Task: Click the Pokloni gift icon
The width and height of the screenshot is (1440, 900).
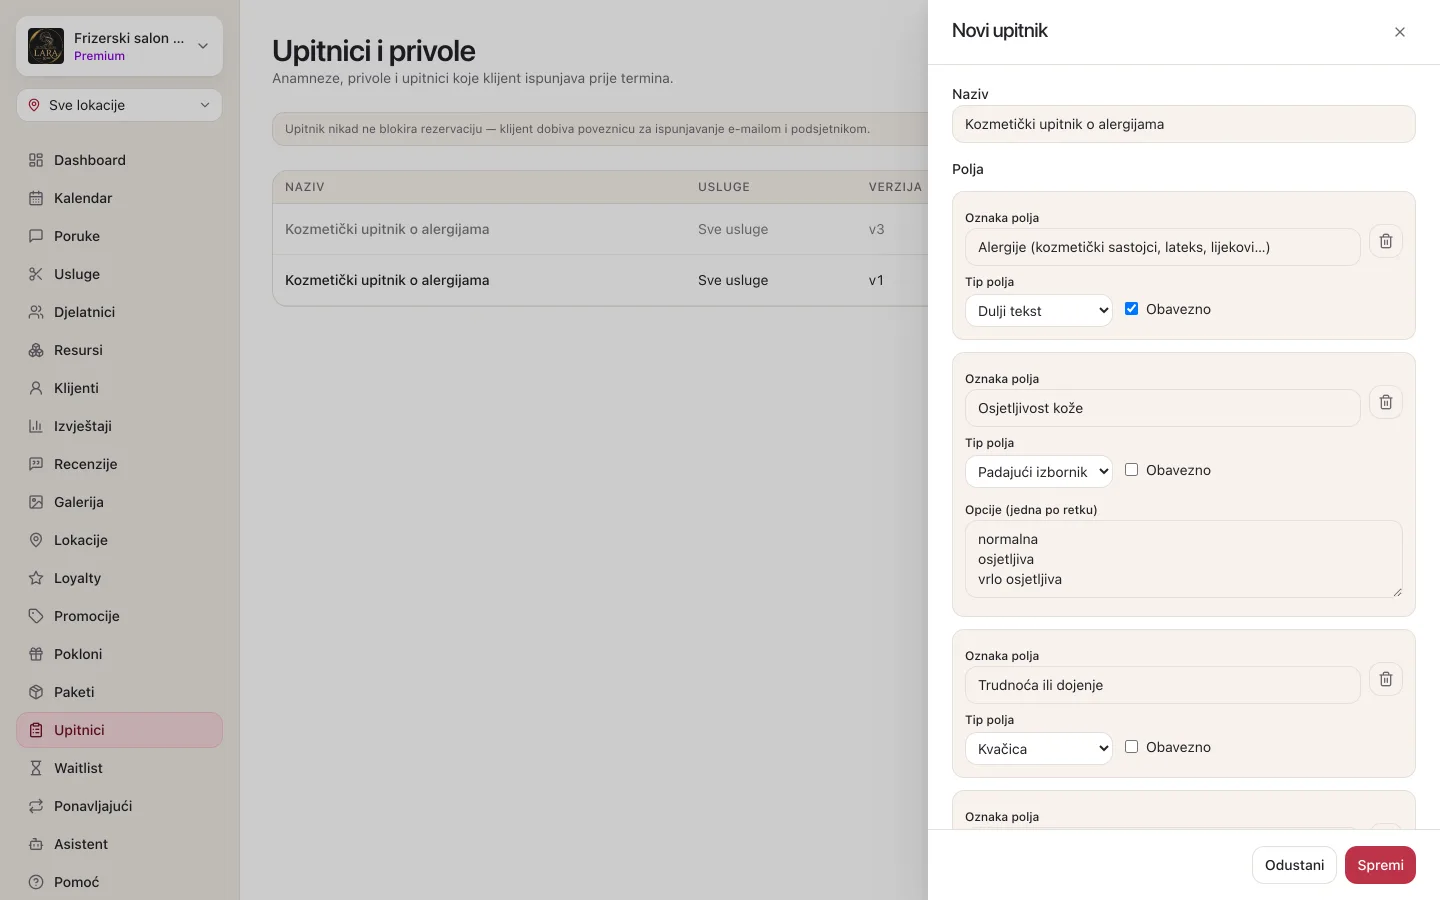Action: pos(36,654)
